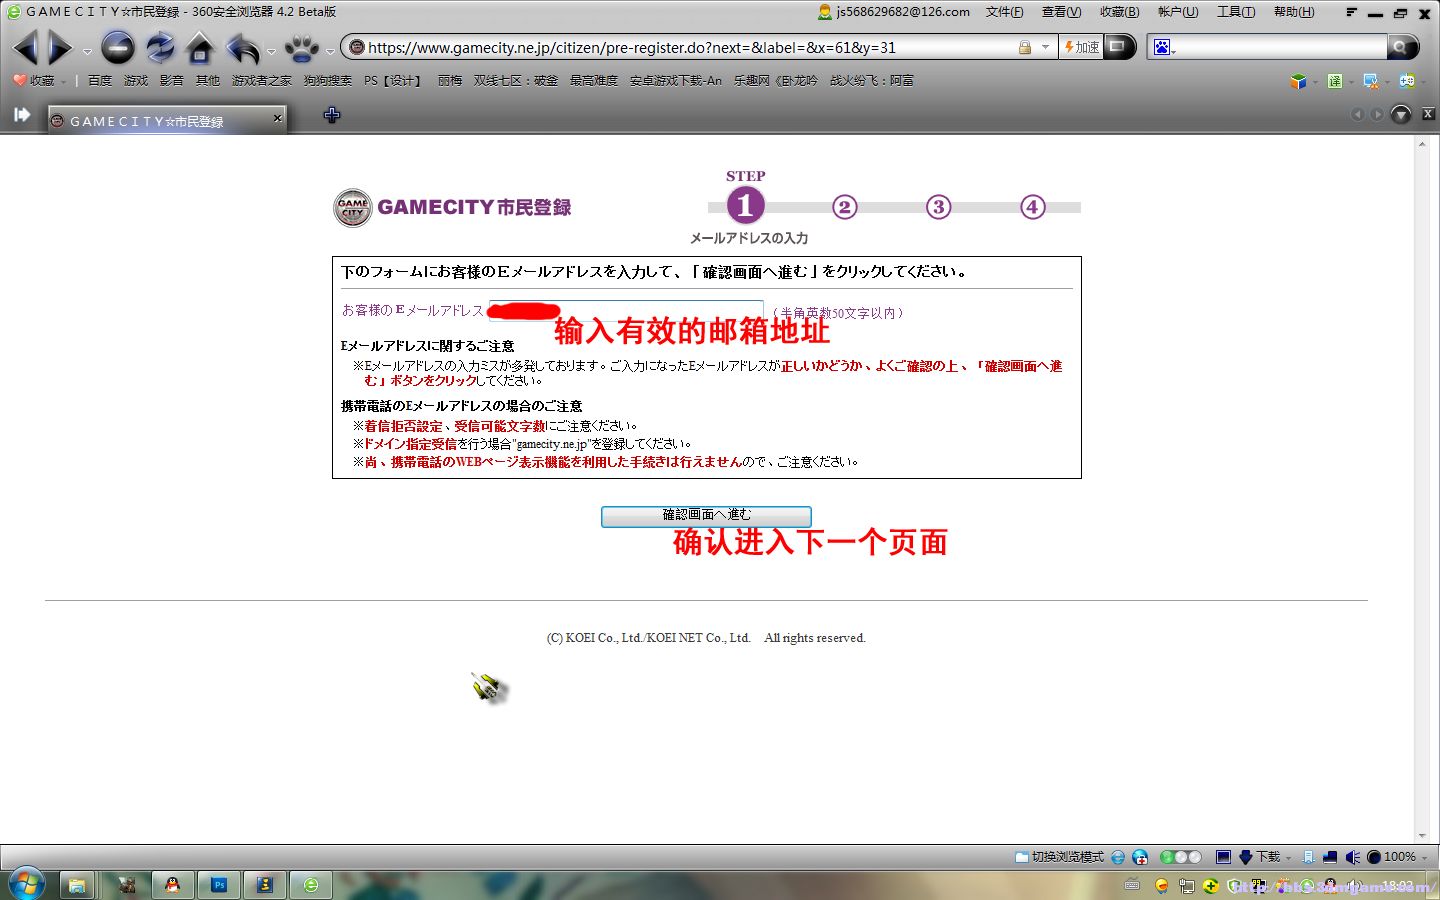Viewport: 1440px width, 900px height.
Task: Expand the address bar history dropdown
Action: 1046,47
